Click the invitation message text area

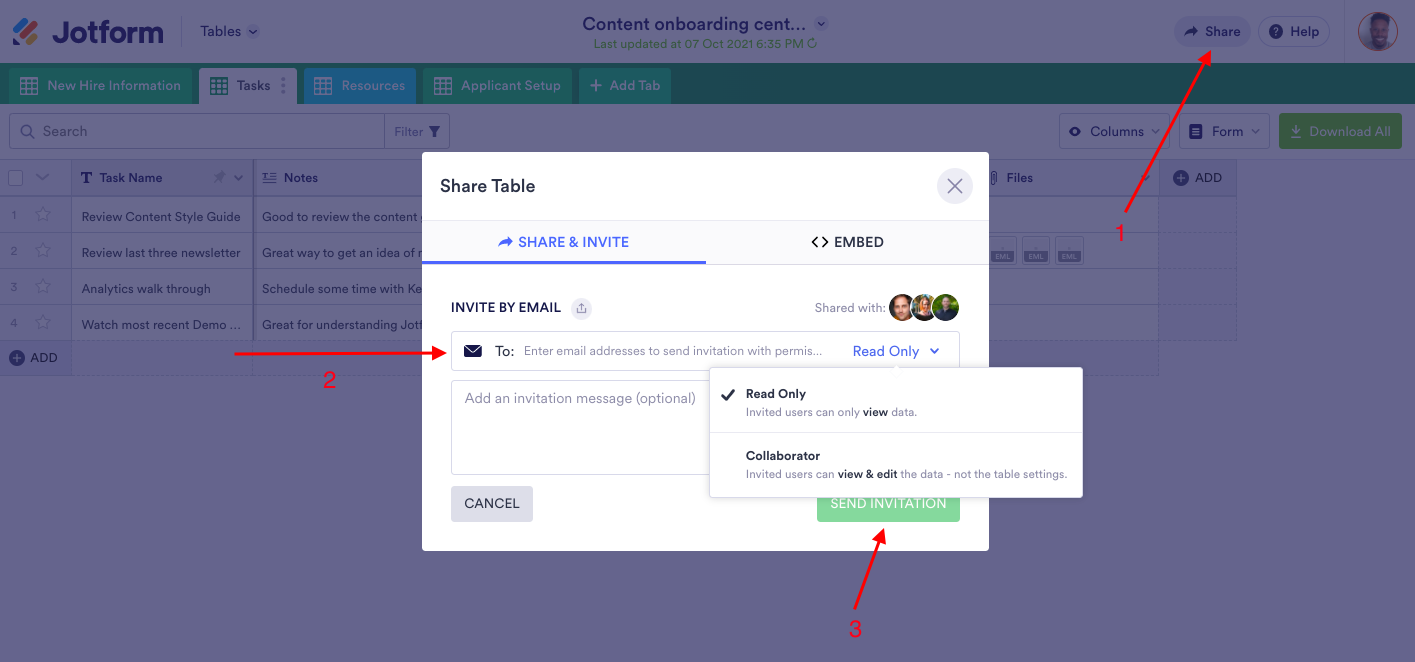coord(580,425)
